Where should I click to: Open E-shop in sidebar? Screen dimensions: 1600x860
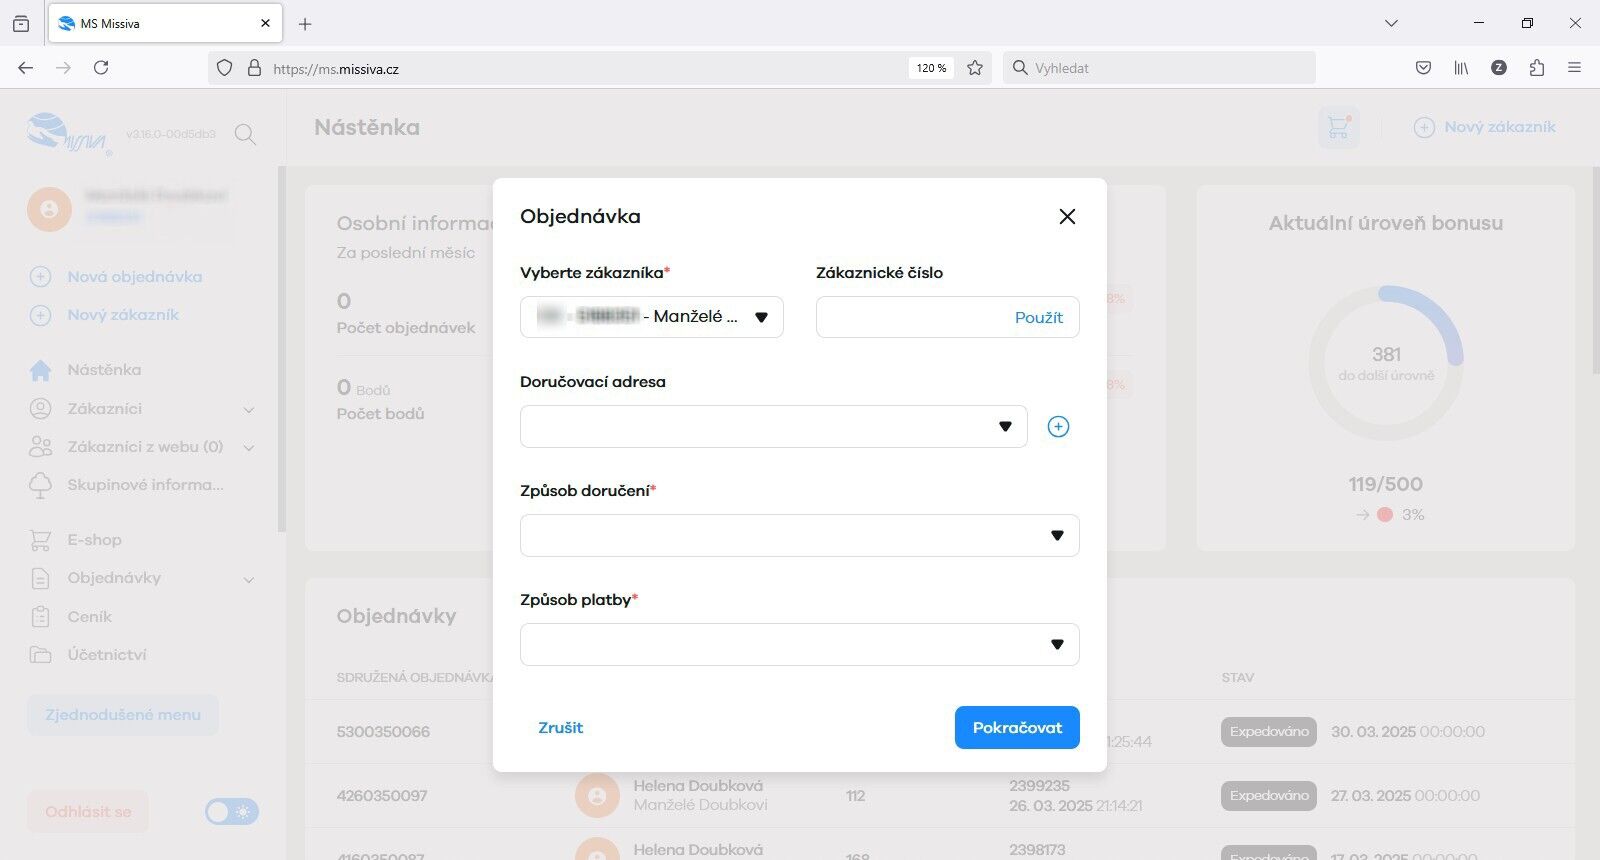click(x=94, y=540)
